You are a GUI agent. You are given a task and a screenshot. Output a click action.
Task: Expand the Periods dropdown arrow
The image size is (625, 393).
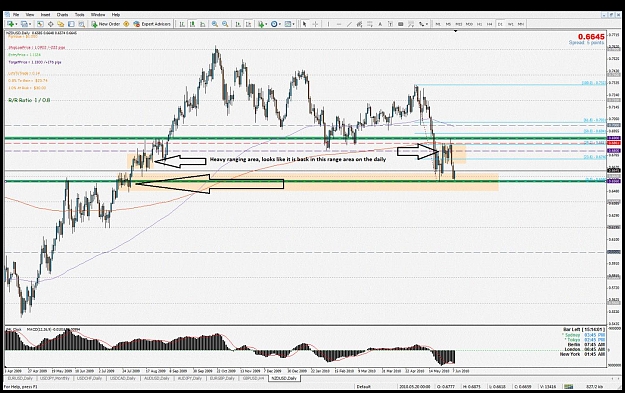pos(279,24)
